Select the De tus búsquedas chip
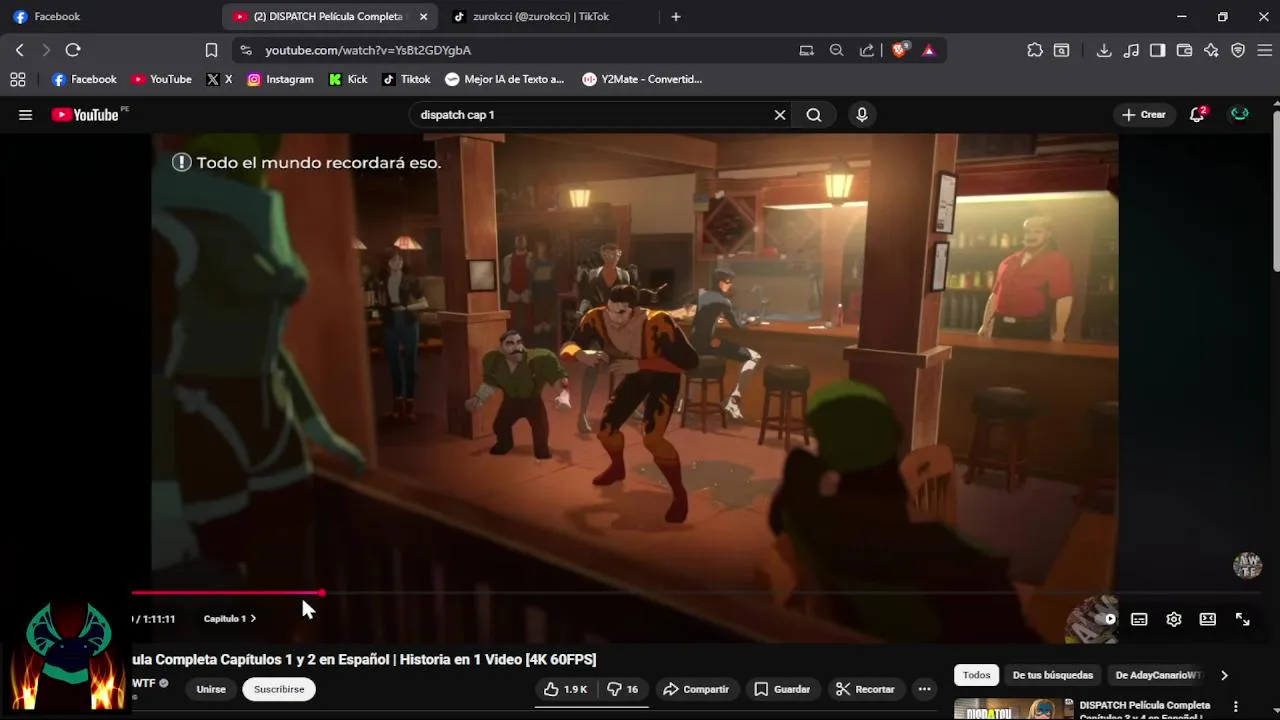Screen dimensions: 1280x720 1053,675
